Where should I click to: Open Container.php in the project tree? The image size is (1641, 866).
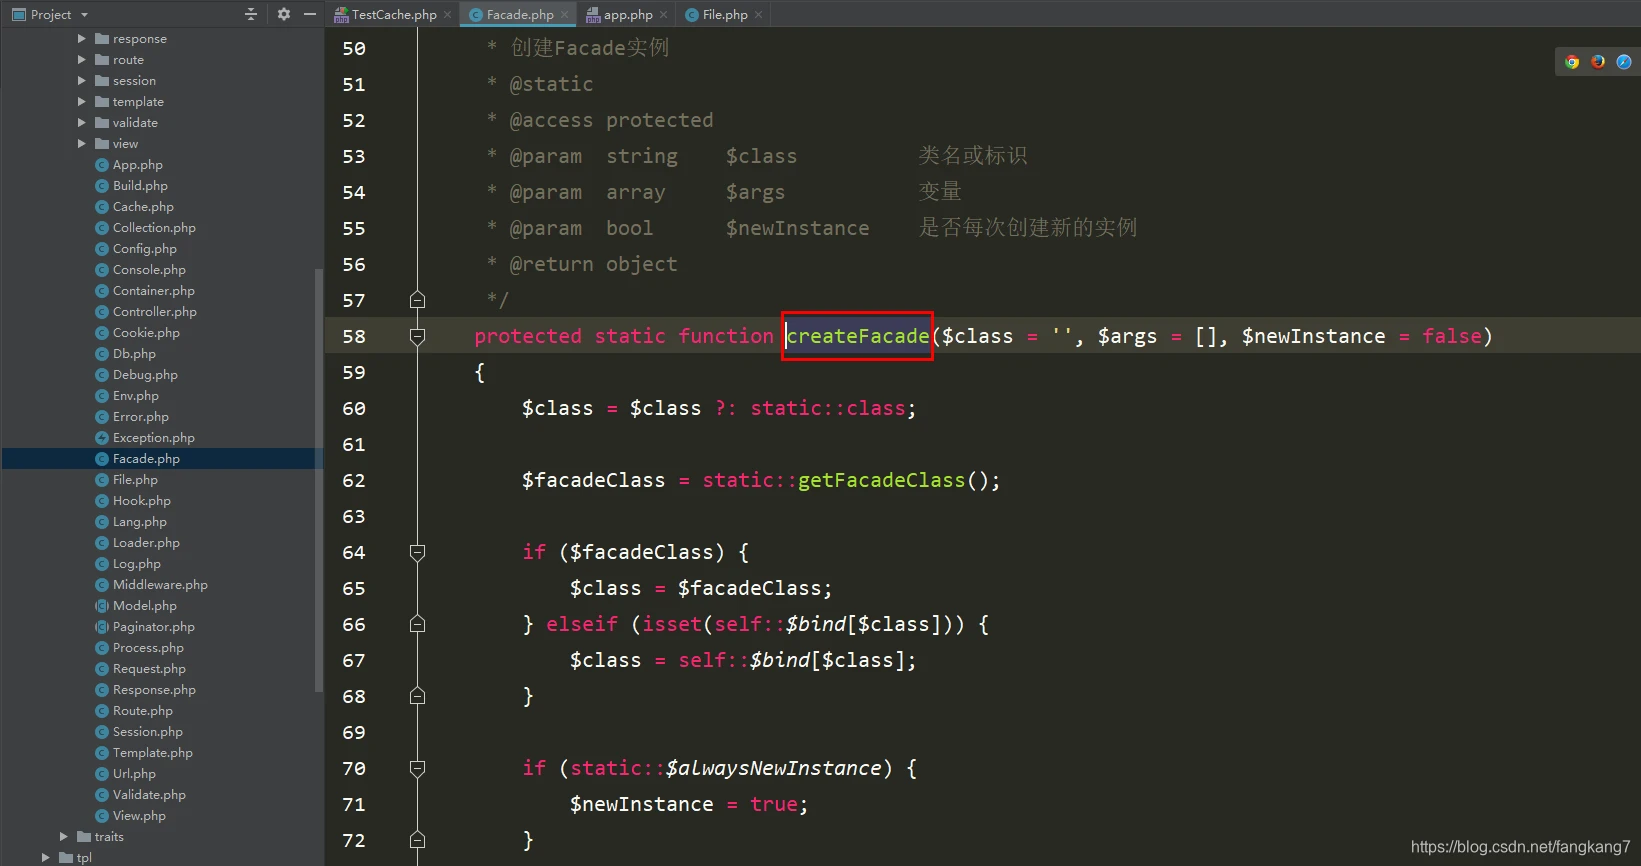click(x=153, y=291)
